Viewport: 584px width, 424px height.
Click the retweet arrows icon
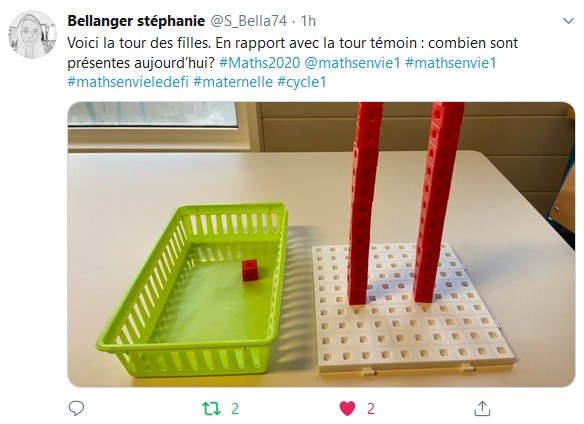coord(211,408)
